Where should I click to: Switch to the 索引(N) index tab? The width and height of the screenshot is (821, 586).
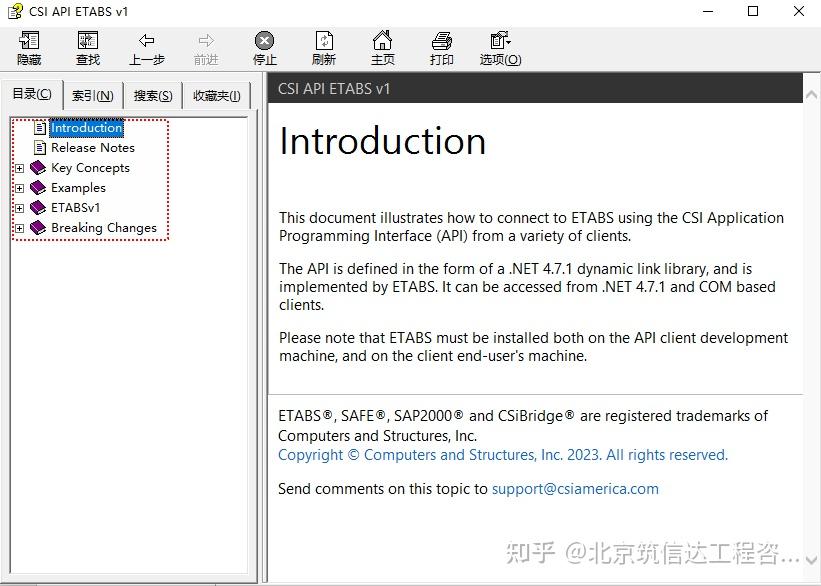point(92,95)
